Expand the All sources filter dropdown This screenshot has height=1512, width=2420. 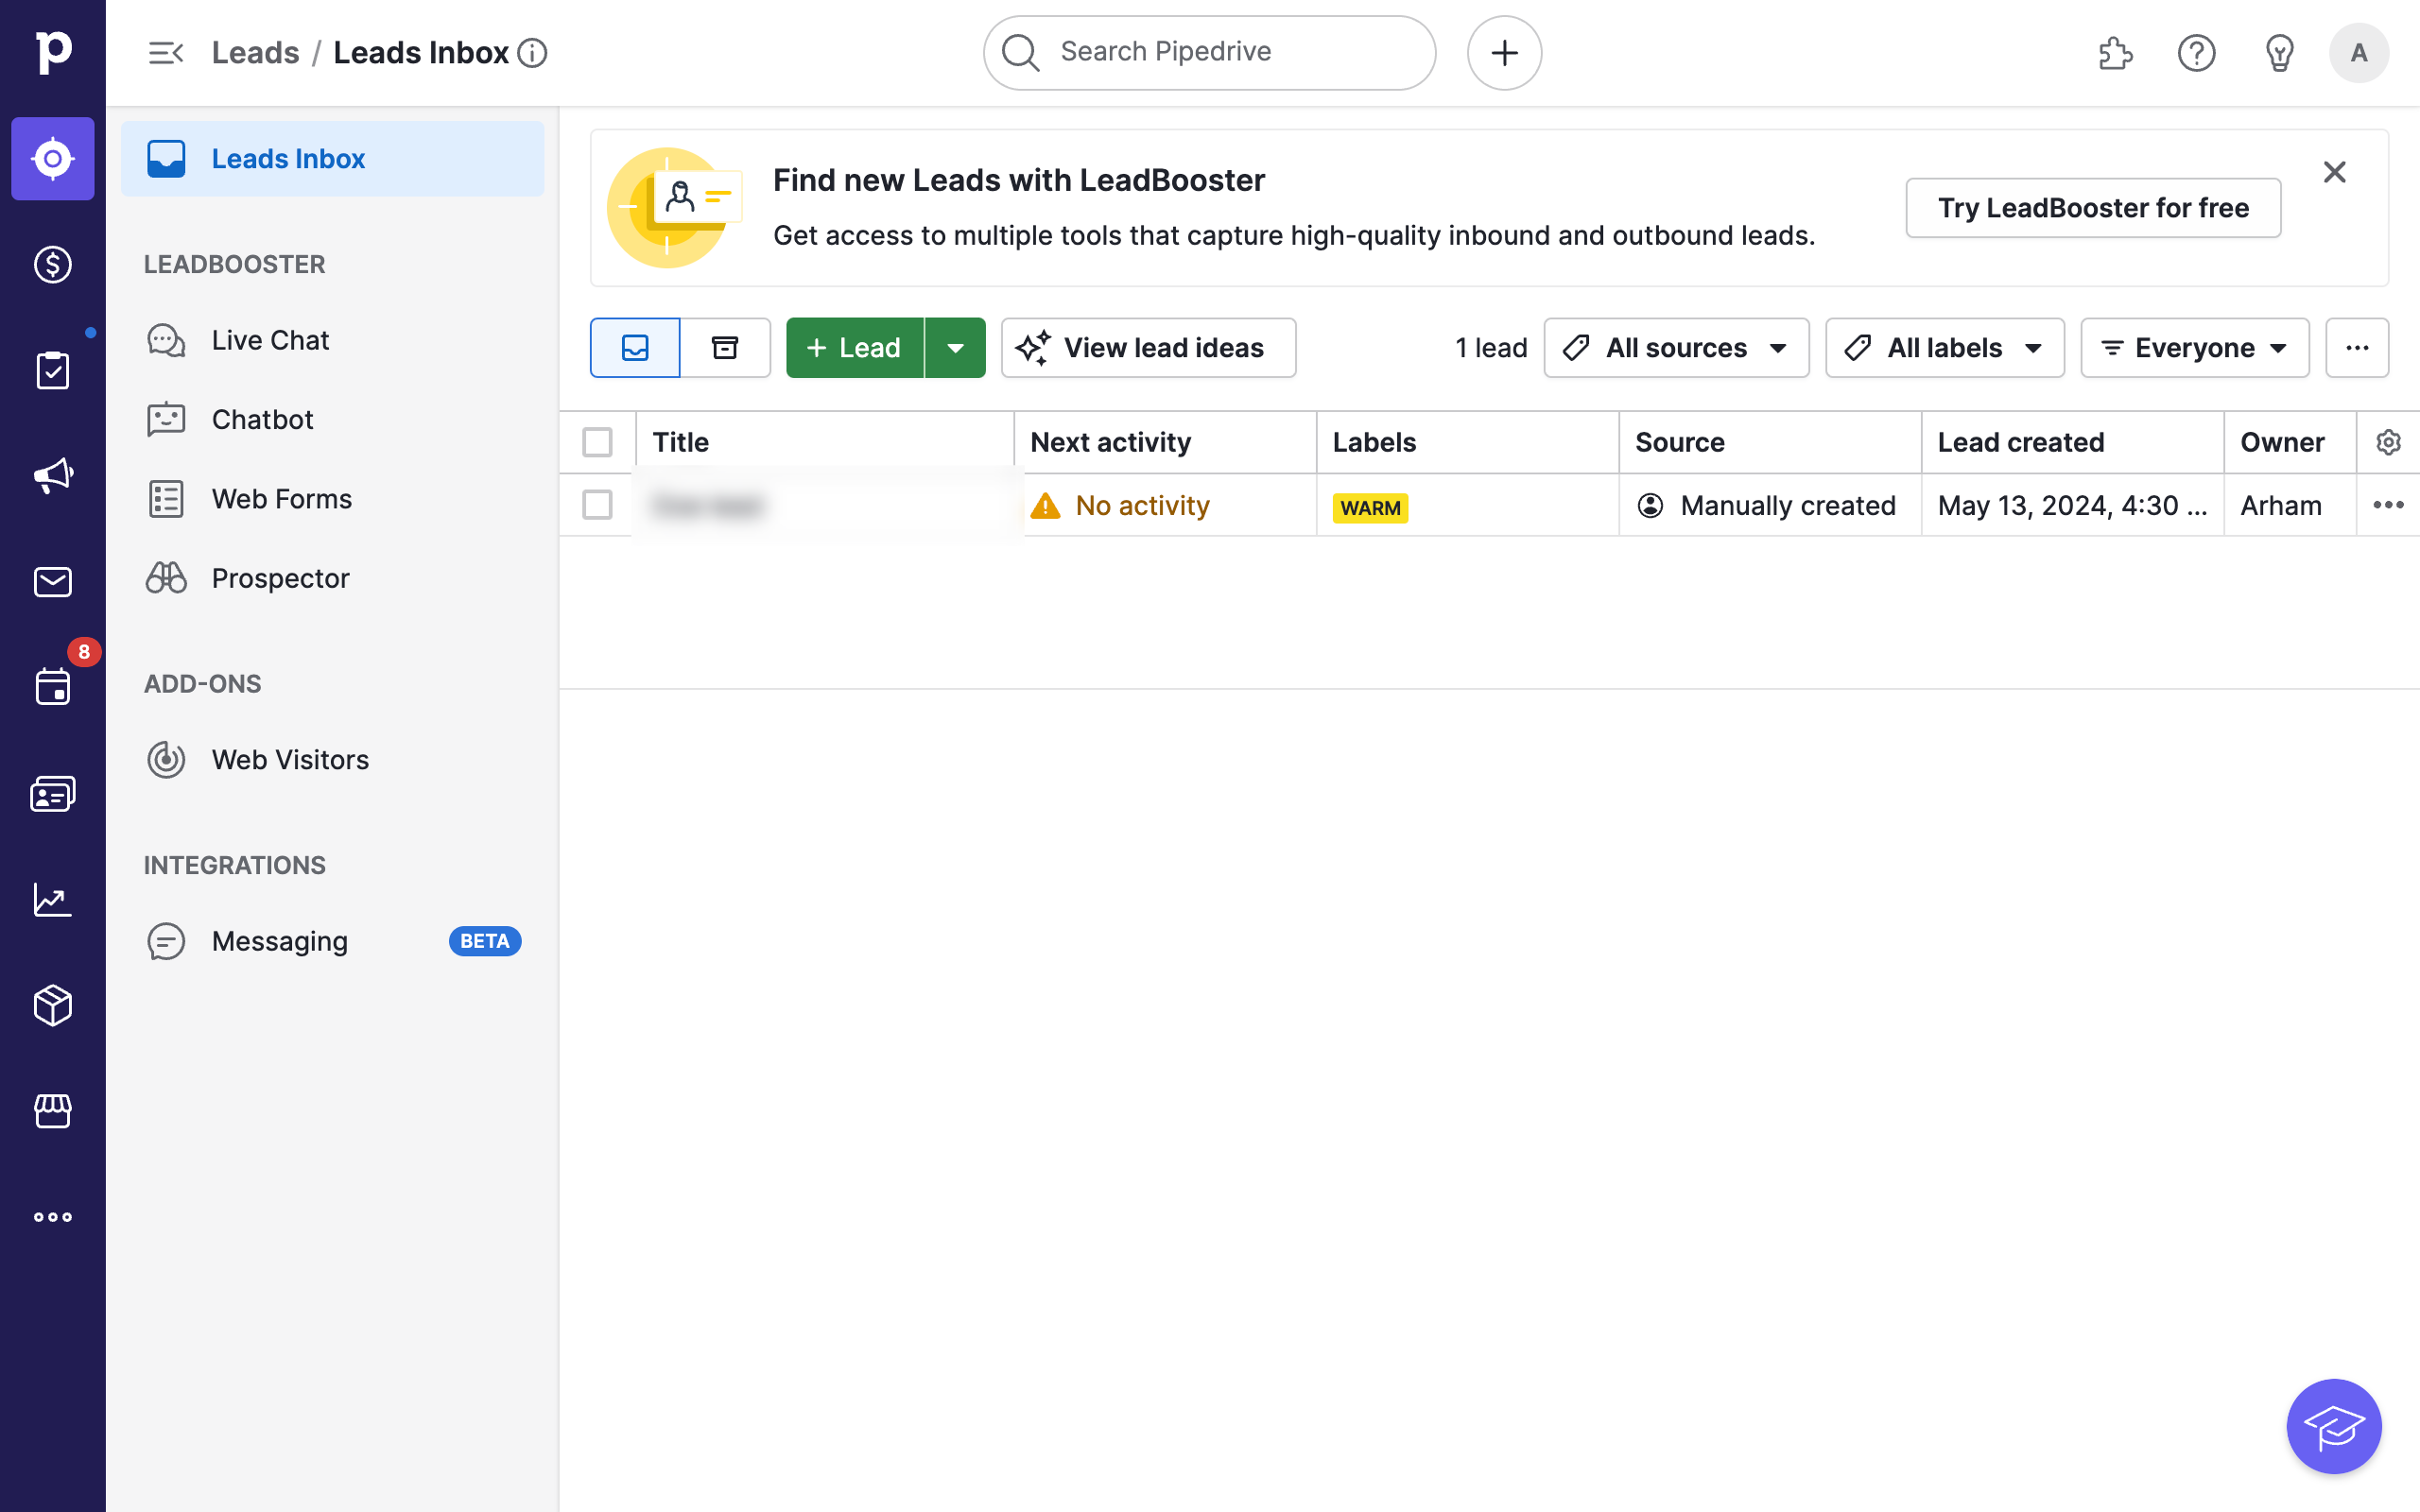[x=1676, y=348]
